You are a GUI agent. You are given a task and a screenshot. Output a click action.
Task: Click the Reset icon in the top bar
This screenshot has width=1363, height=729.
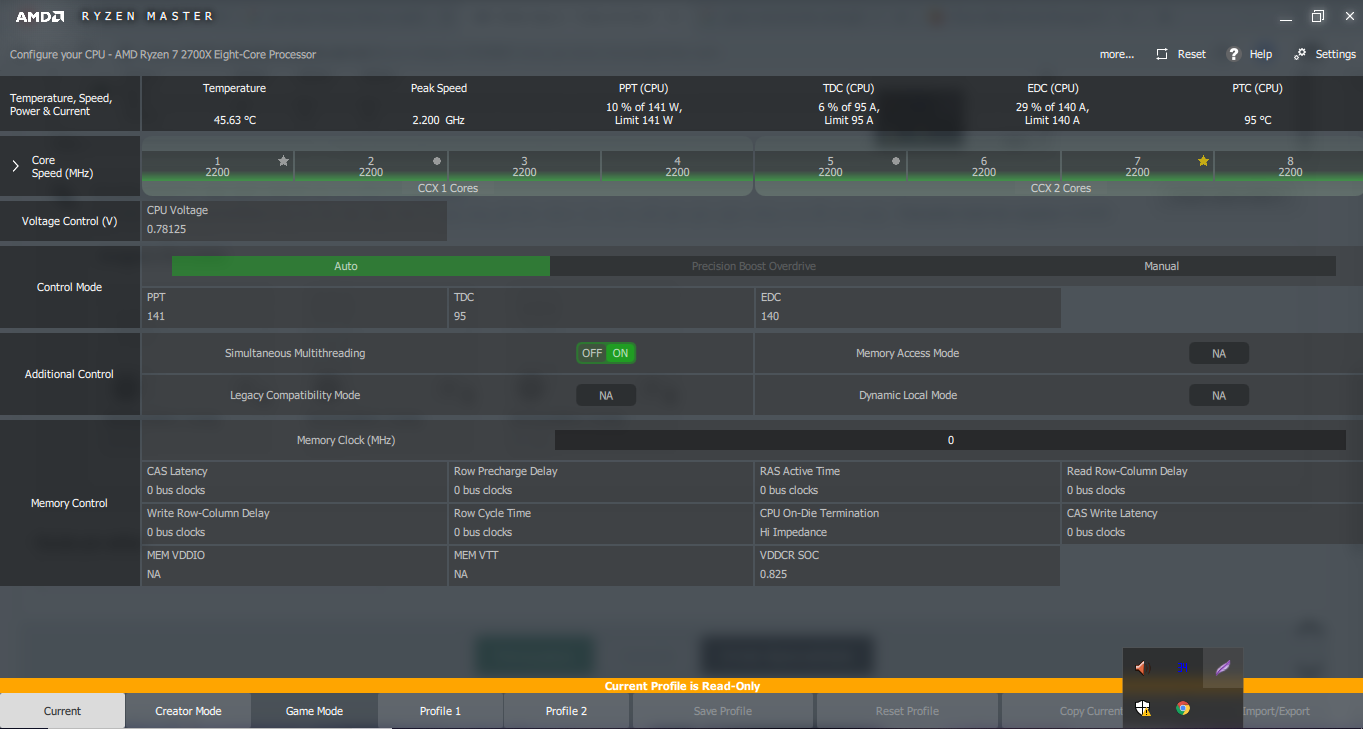pos(1162,54)
